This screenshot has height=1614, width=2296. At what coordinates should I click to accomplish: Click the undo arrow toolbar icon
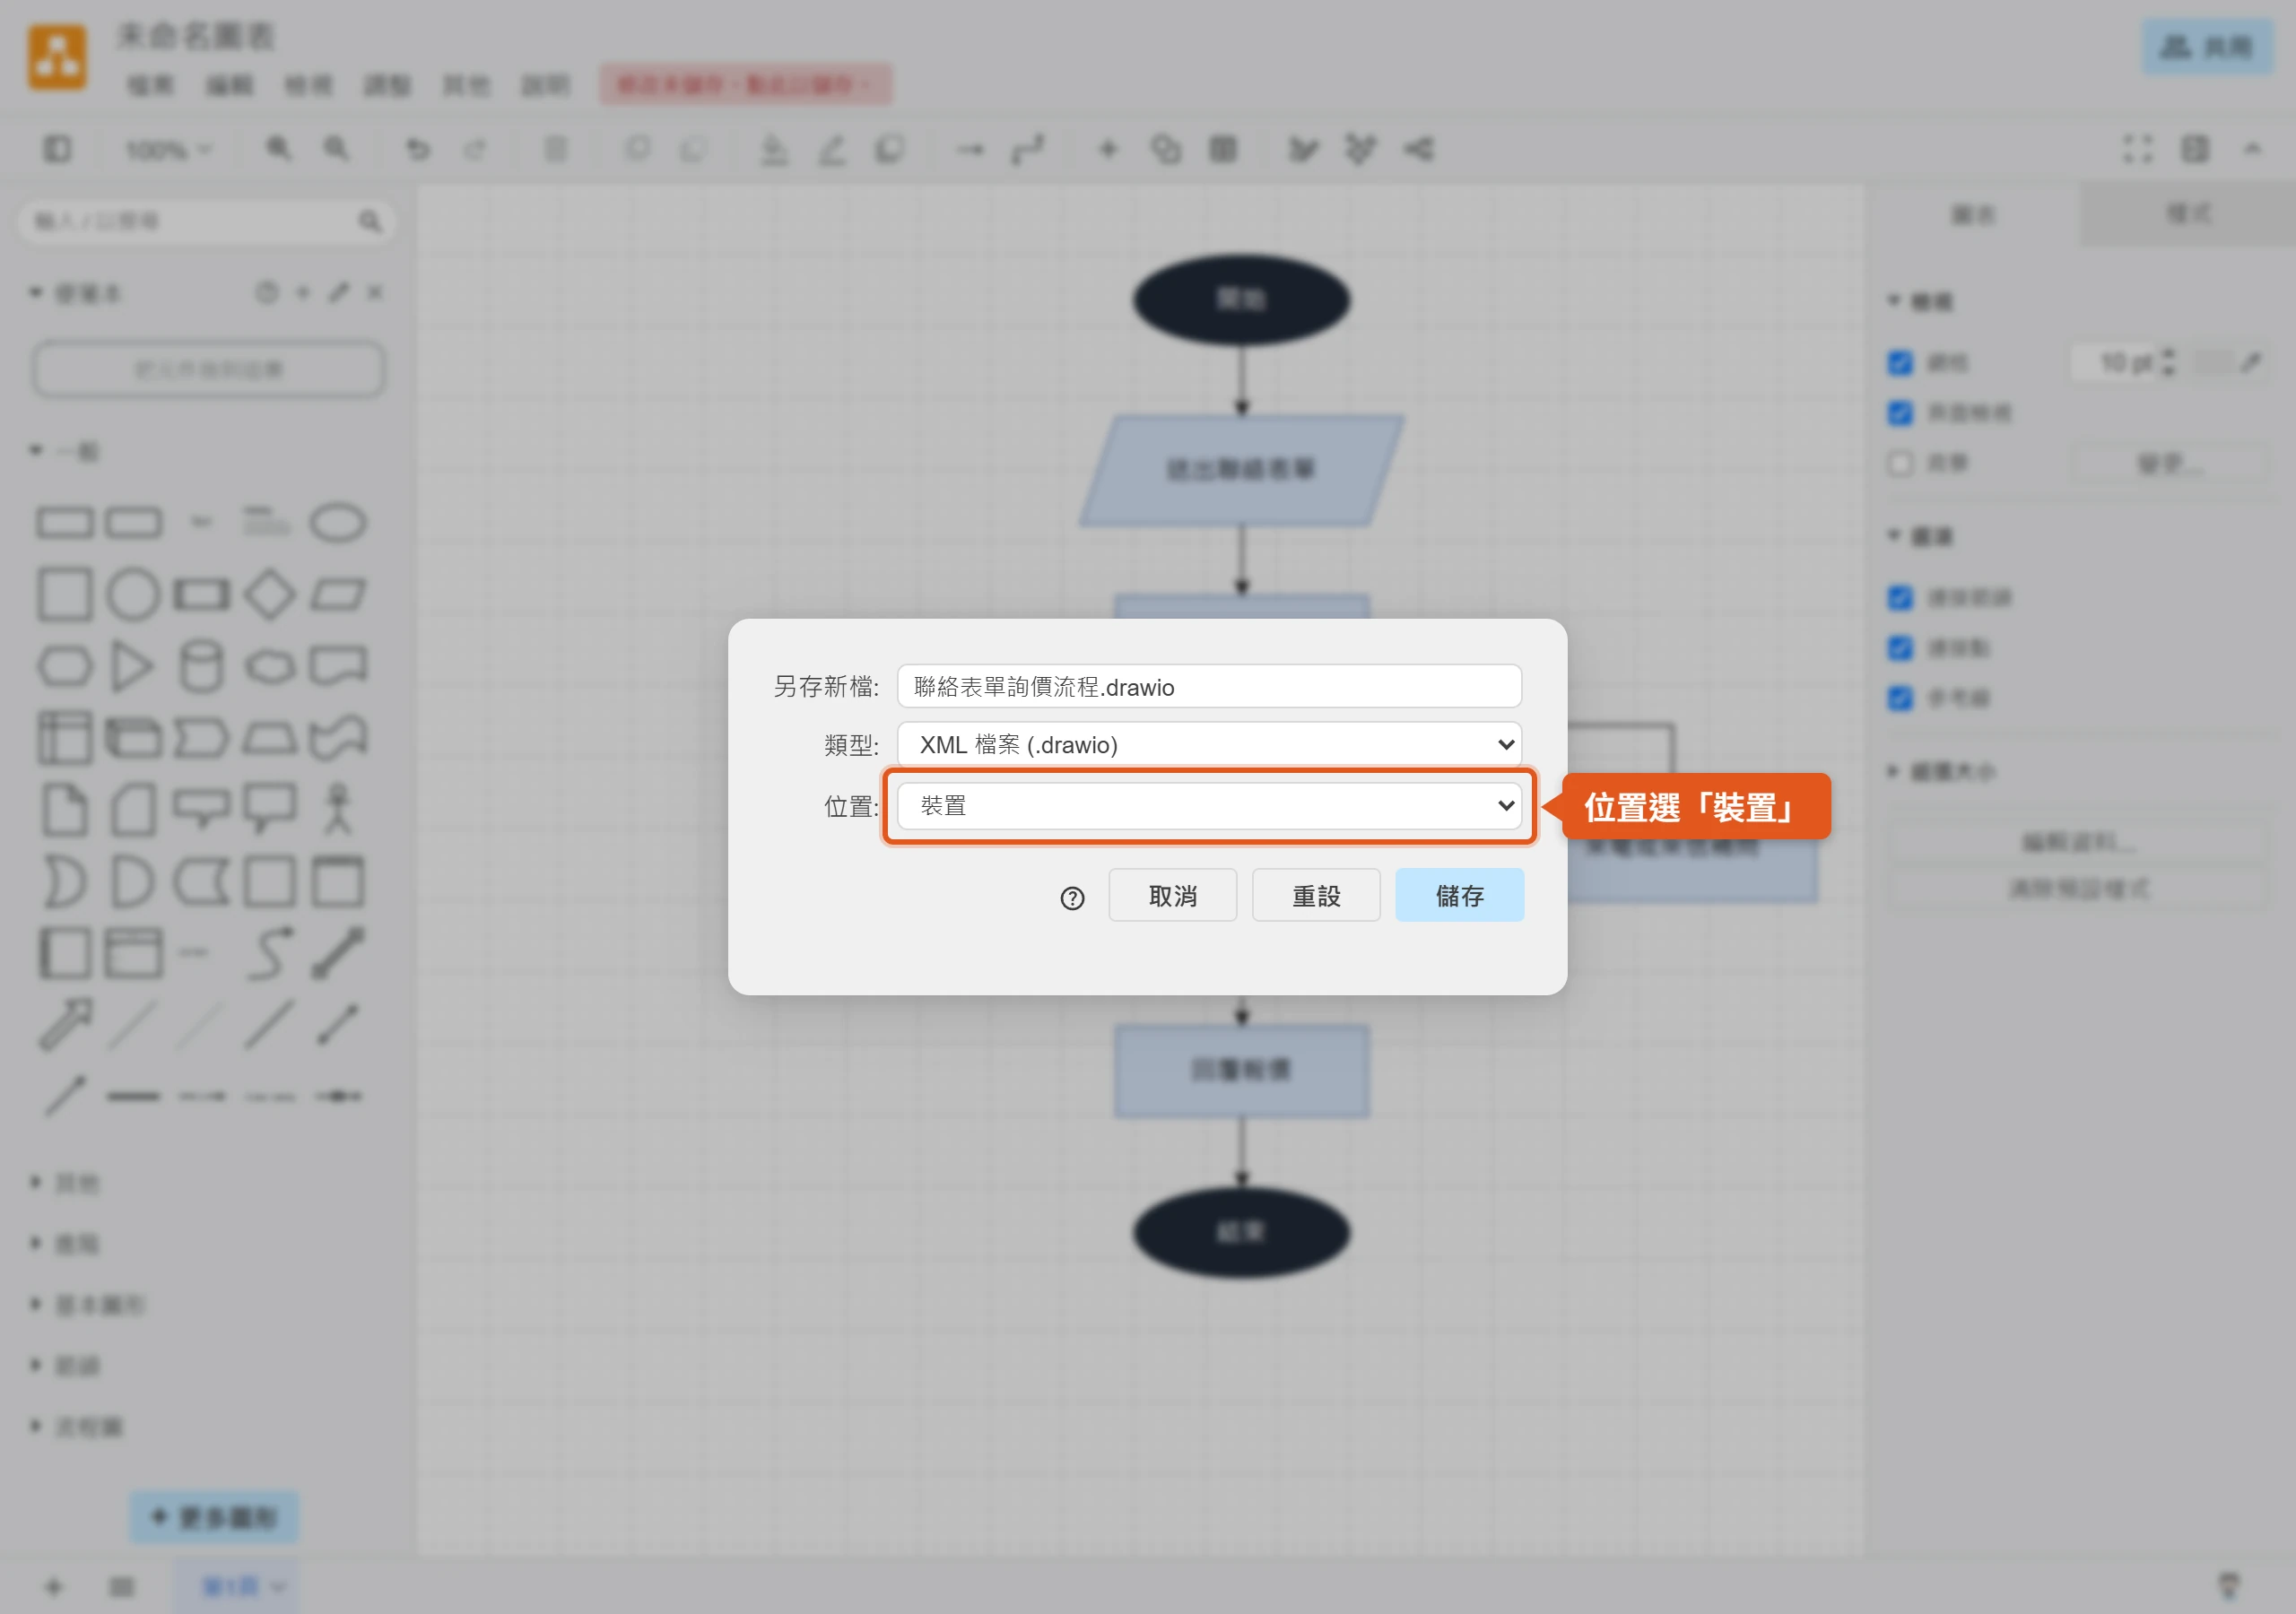pyautogui.click(x=418, y=149)
